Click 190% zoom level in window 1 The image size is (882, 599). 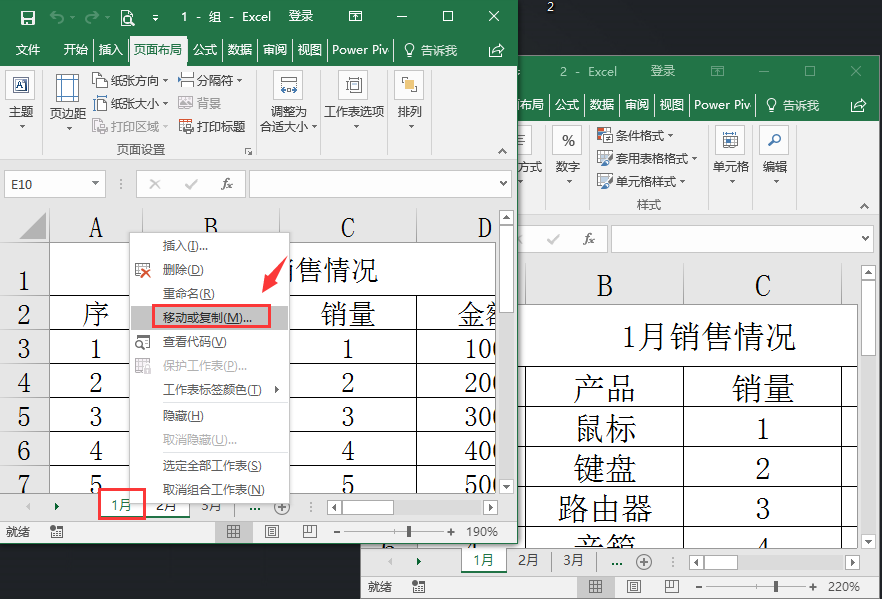[x=482, y=532]
